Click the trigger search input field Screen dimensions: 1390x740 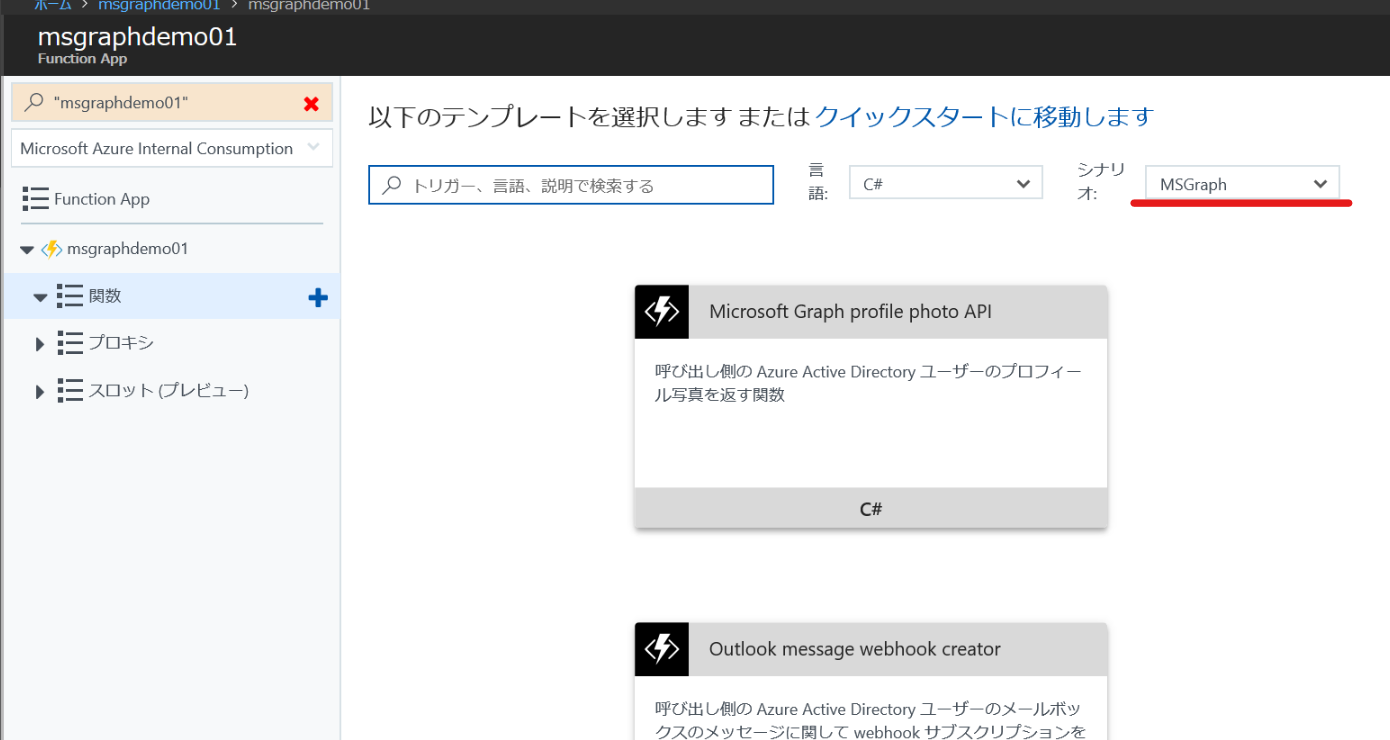click(570, 184)
